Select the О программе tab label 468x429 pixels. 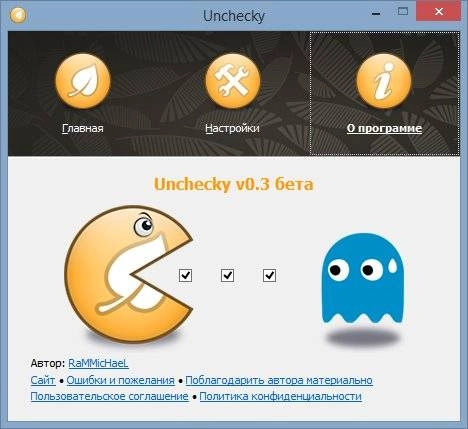(384, 128)
